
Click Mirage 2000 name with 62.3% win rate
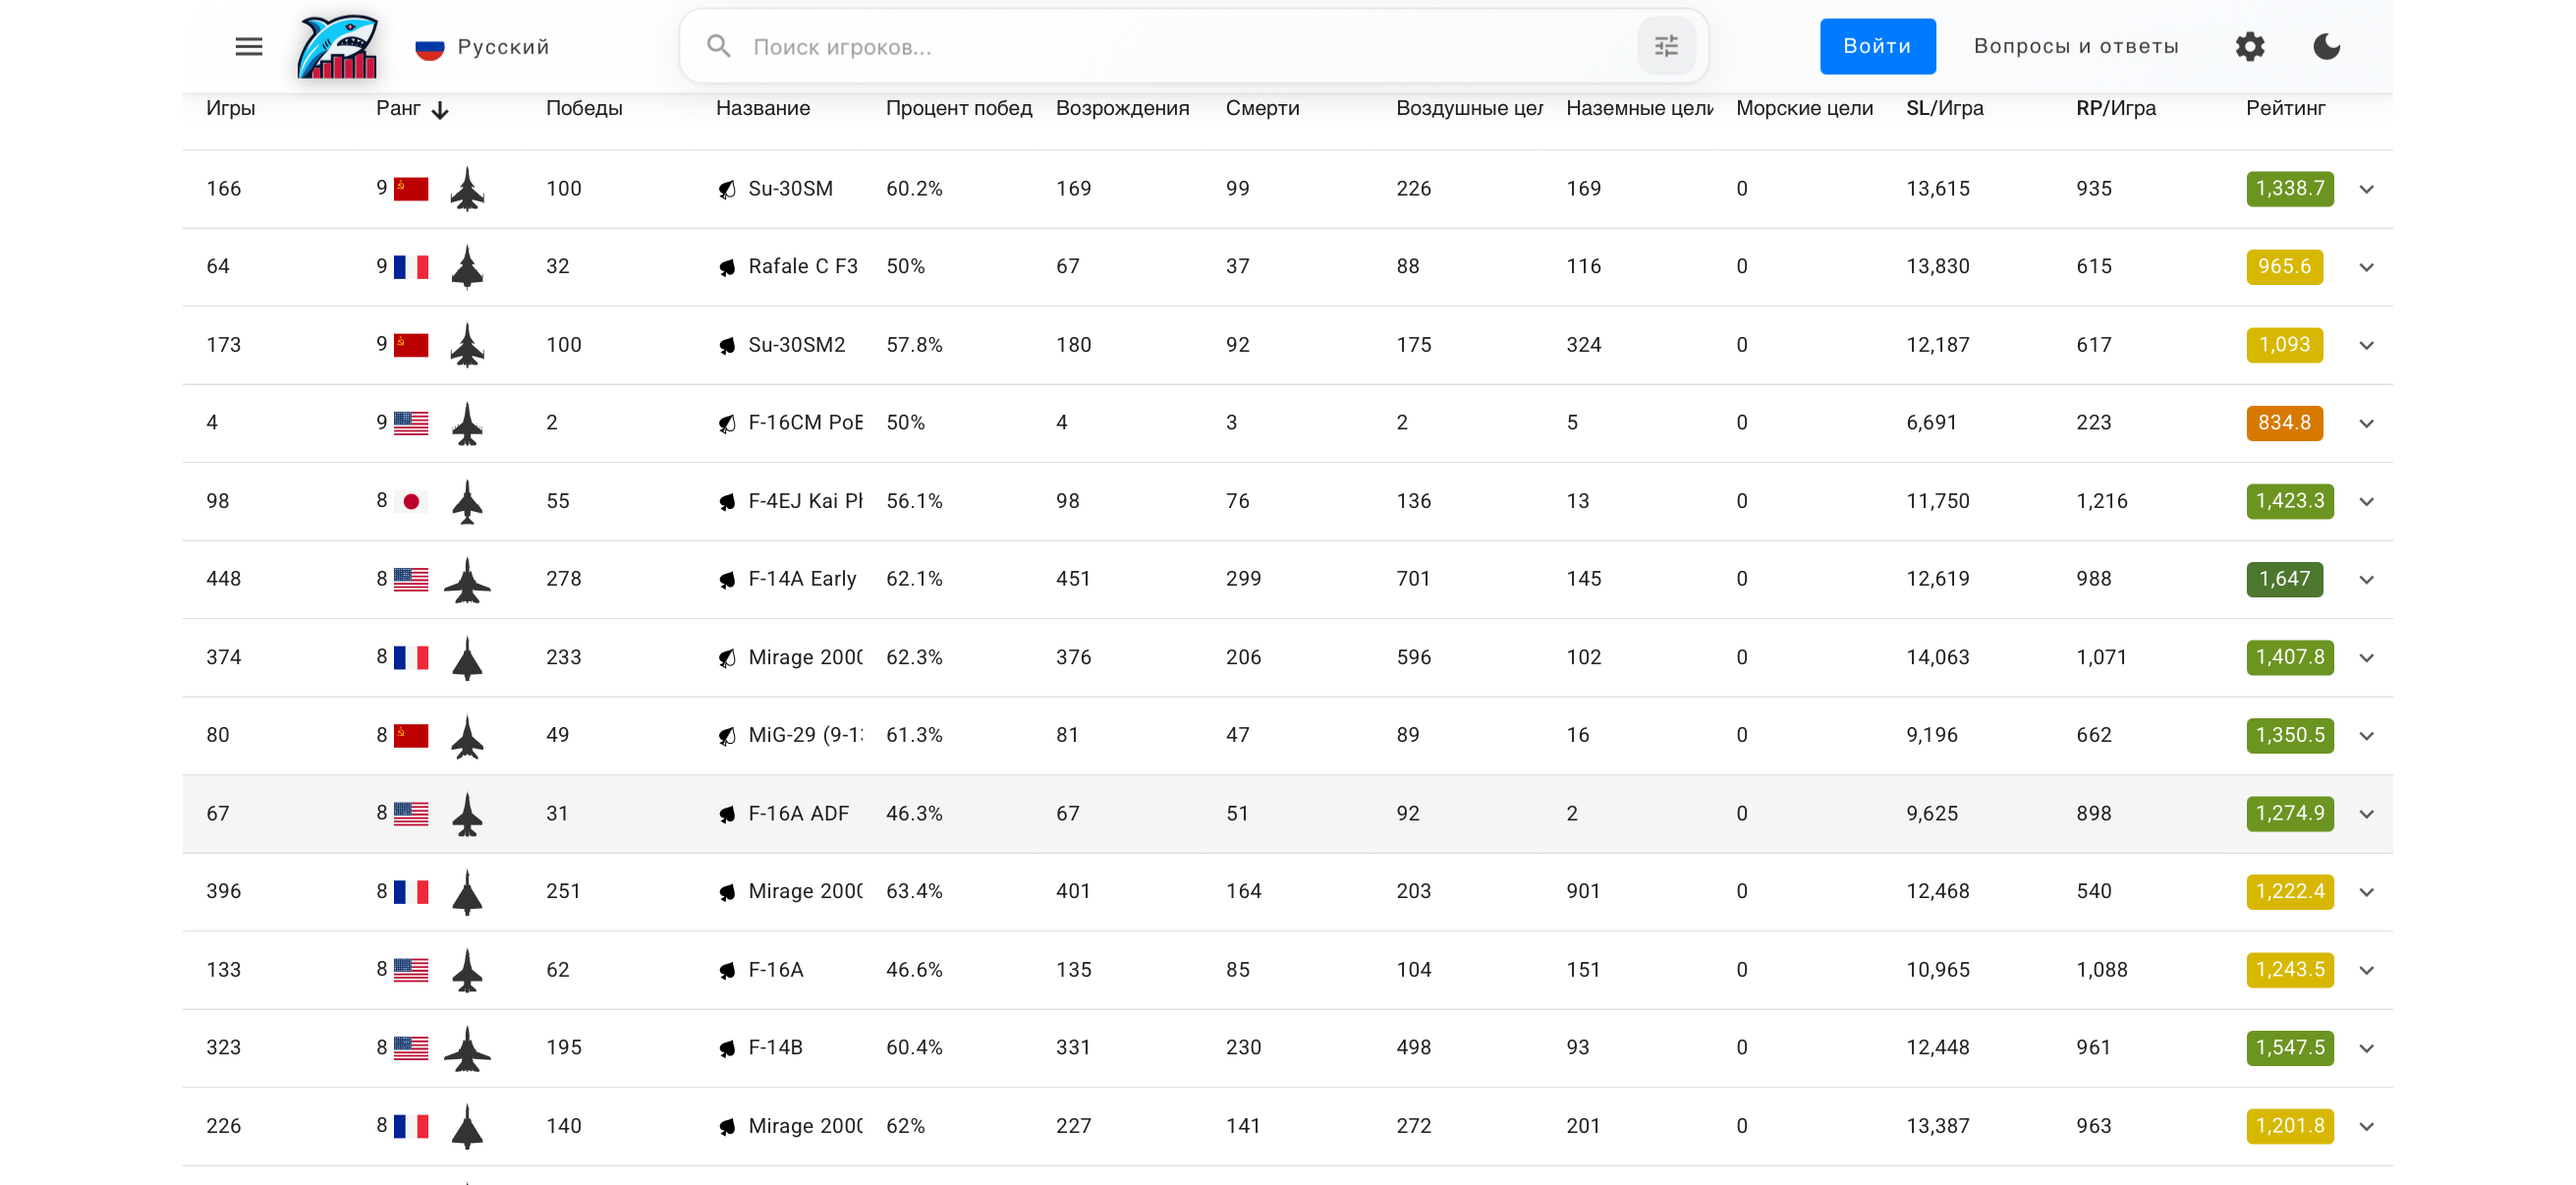(805, 658)
